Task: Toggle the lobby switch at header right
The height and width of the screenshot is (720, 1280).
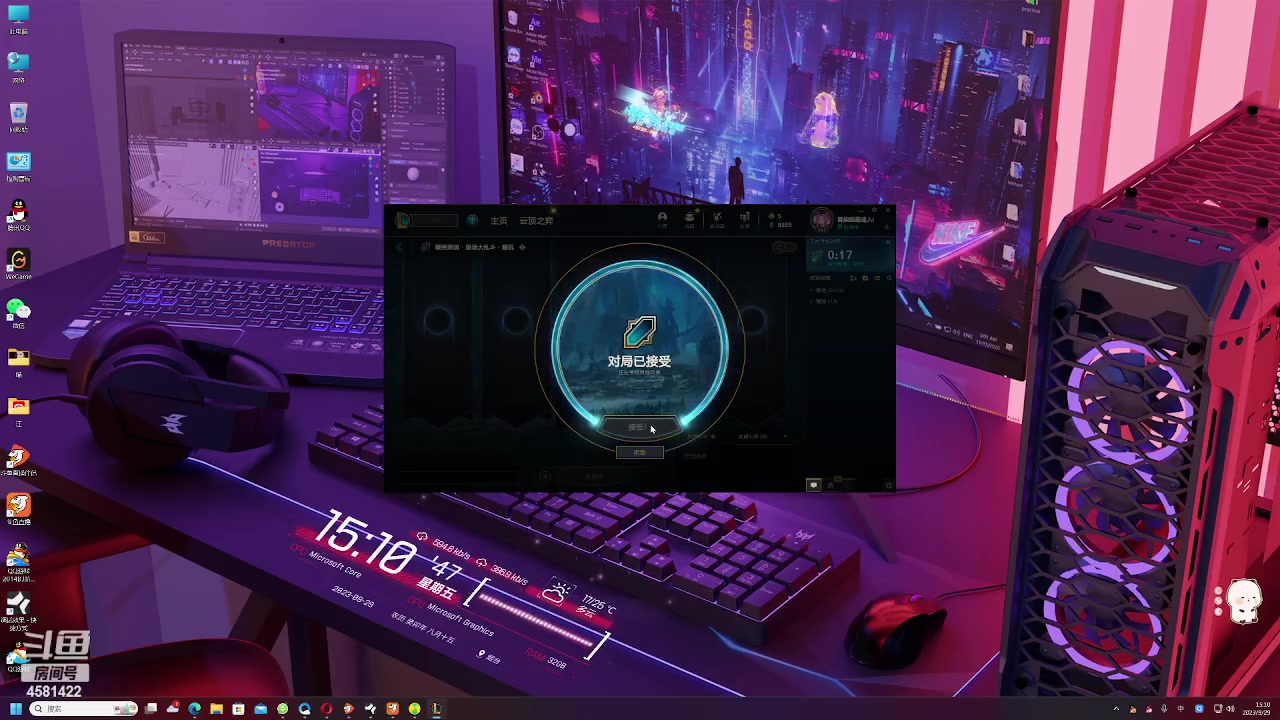Action: point(784,247)
